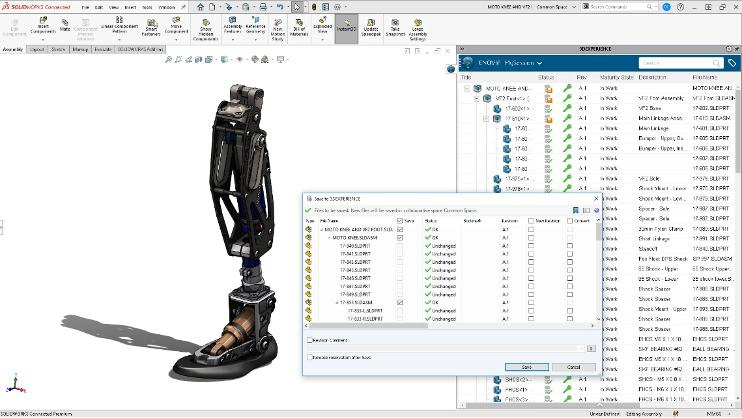Viewport: 742px width, 418px height.
Task: Collapse MOTO KNEE AND VF2 FOOT in Save dialog
Action: (322, 229)
